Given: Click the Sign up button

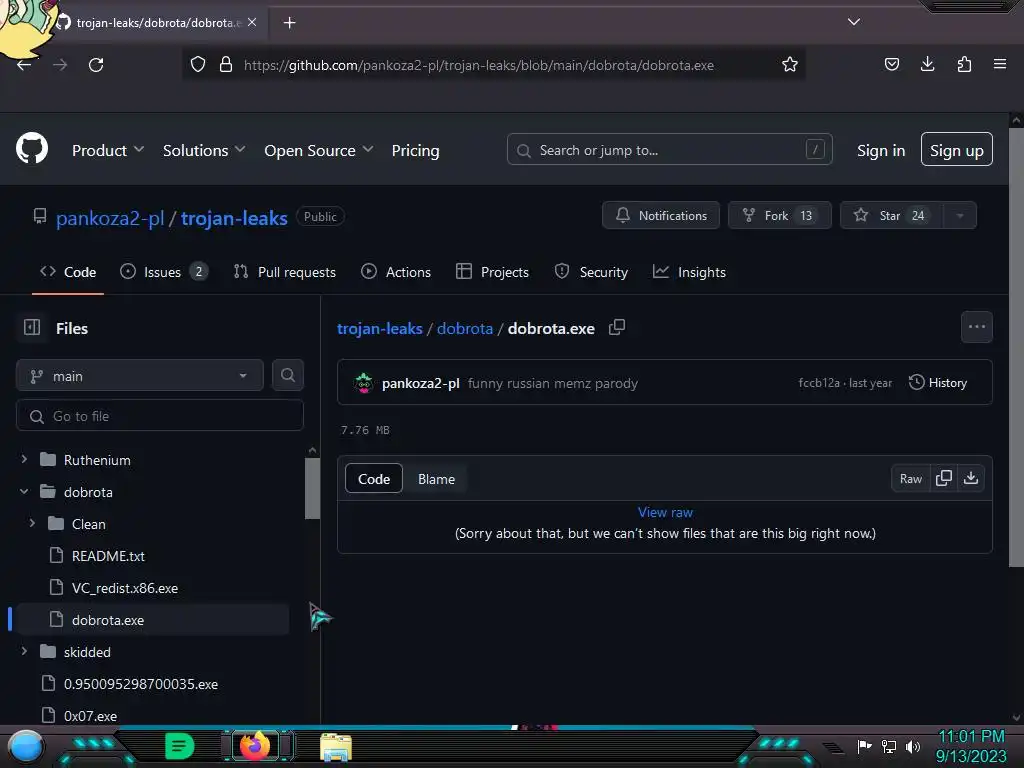Looking at the screenshot, I should pyautogui.click(x=957, y=150).
